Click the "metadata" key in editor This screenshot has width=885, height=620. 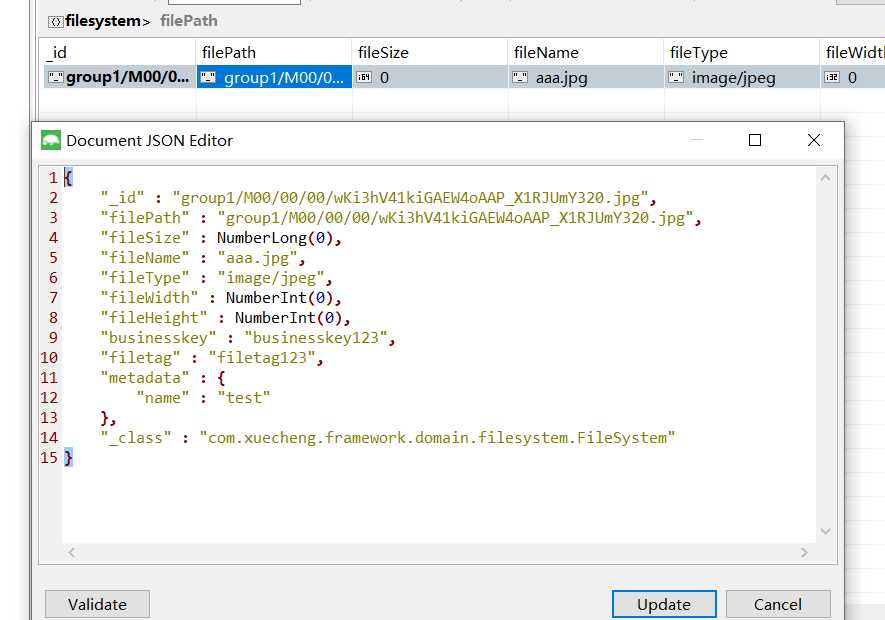click(x=144, y=378)
